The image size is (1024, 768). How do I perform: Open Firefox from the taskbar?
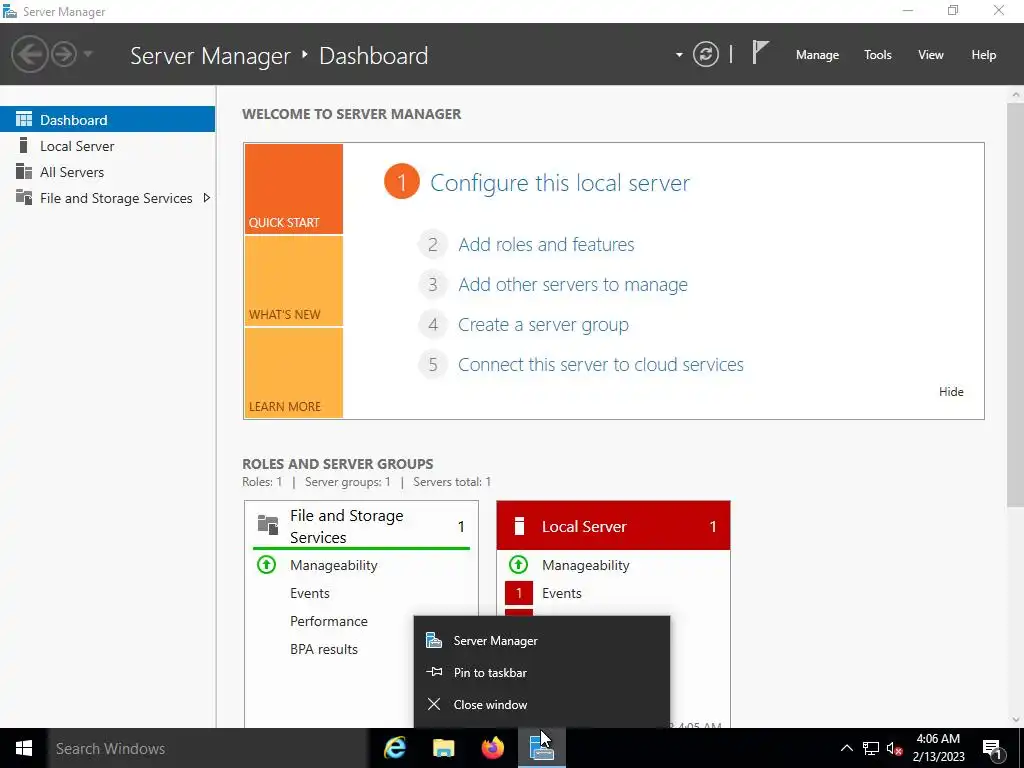tap(492, 748)
